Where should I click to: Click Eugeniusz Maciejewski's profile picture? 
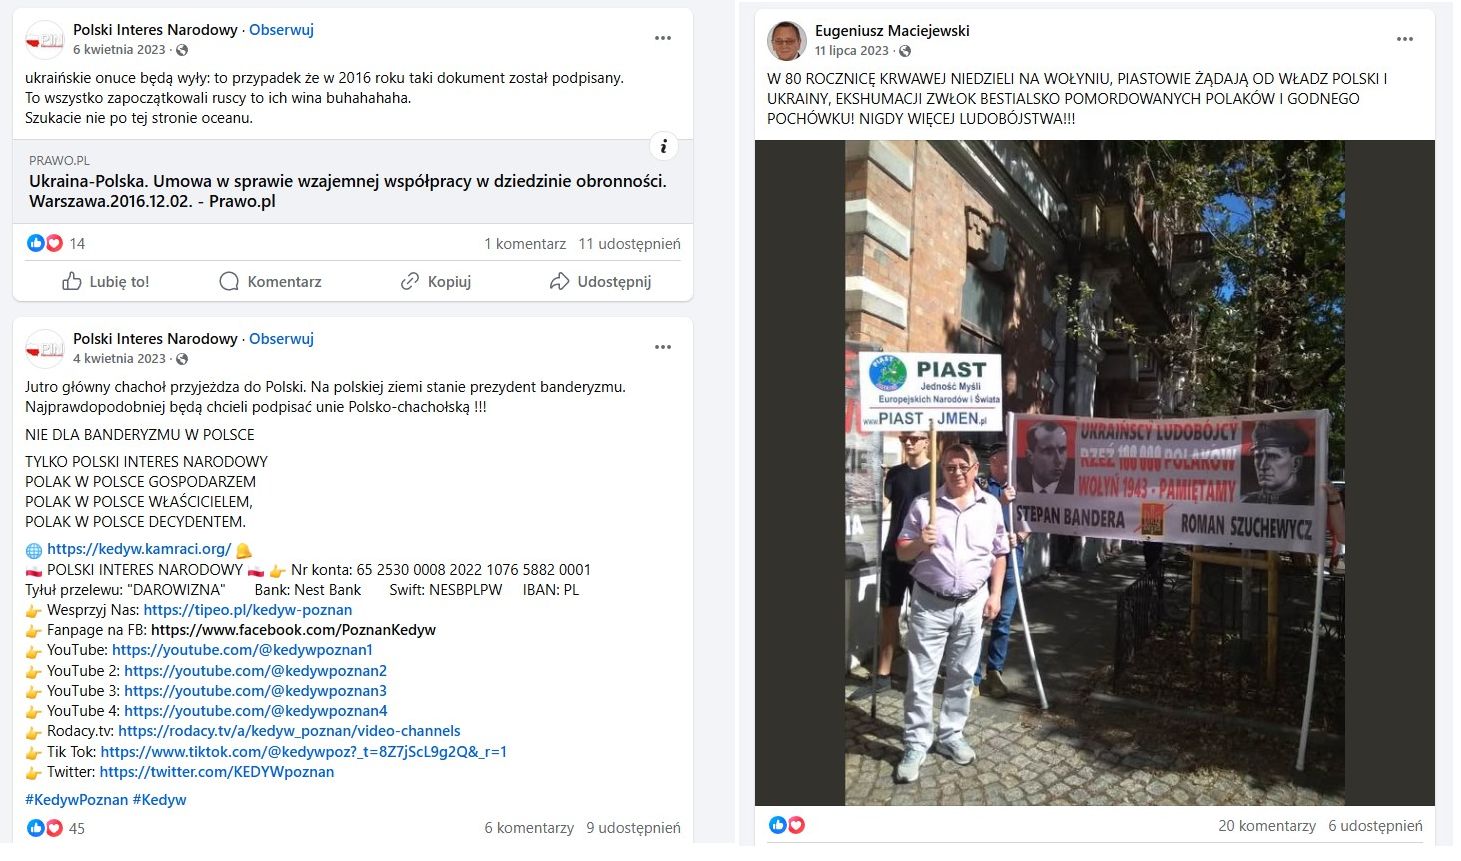click(x=787, y=41)
